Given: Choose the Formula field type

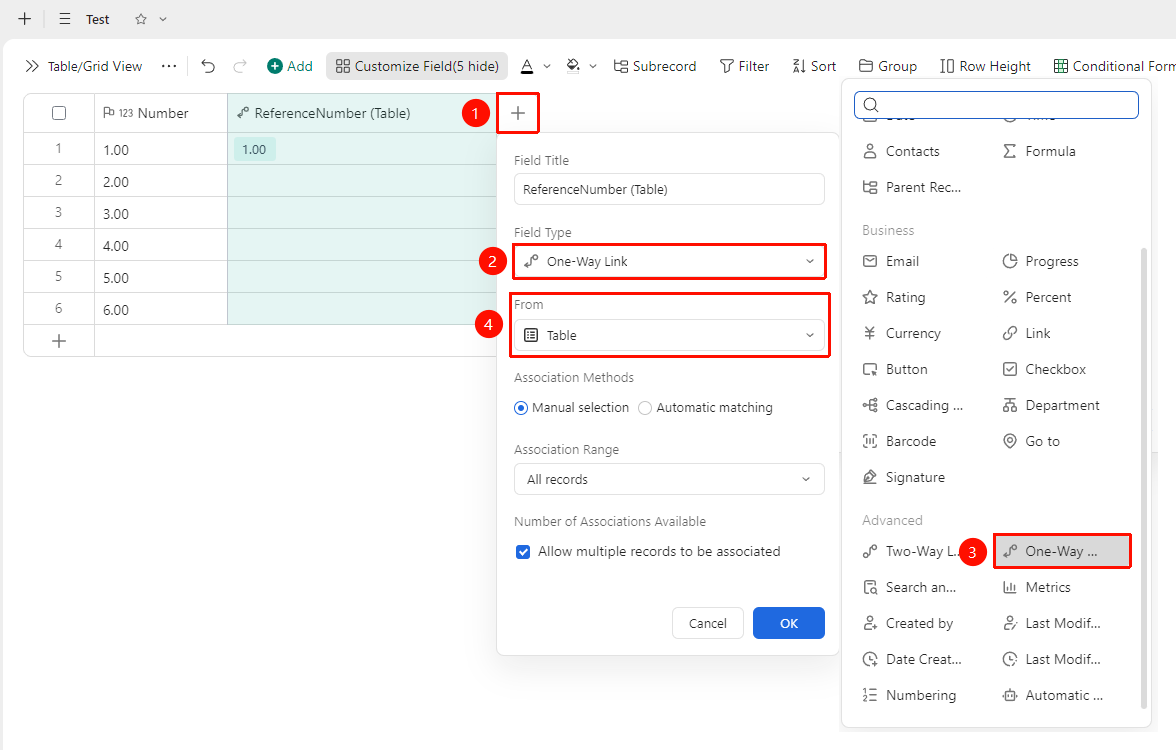Looking at the screenshot, I should click(x=1039, y=151).
